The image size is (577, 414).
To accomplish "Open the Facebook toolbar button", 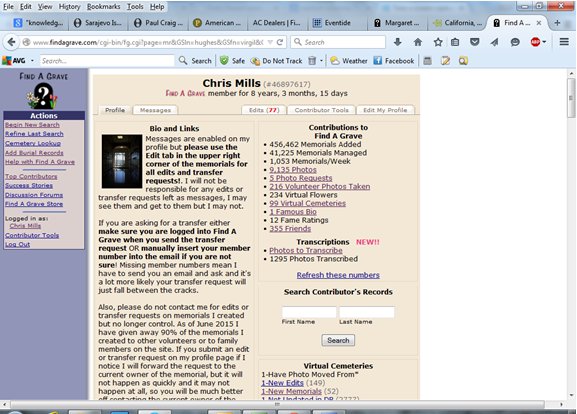I will pos(394,61).
